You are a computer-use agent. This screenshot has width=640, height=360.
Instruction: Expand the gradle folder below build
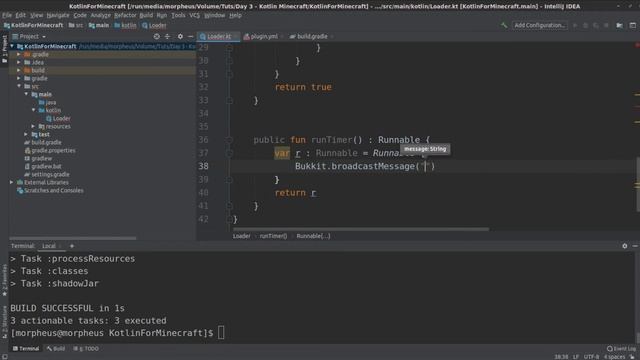click(x=19, y=78)
